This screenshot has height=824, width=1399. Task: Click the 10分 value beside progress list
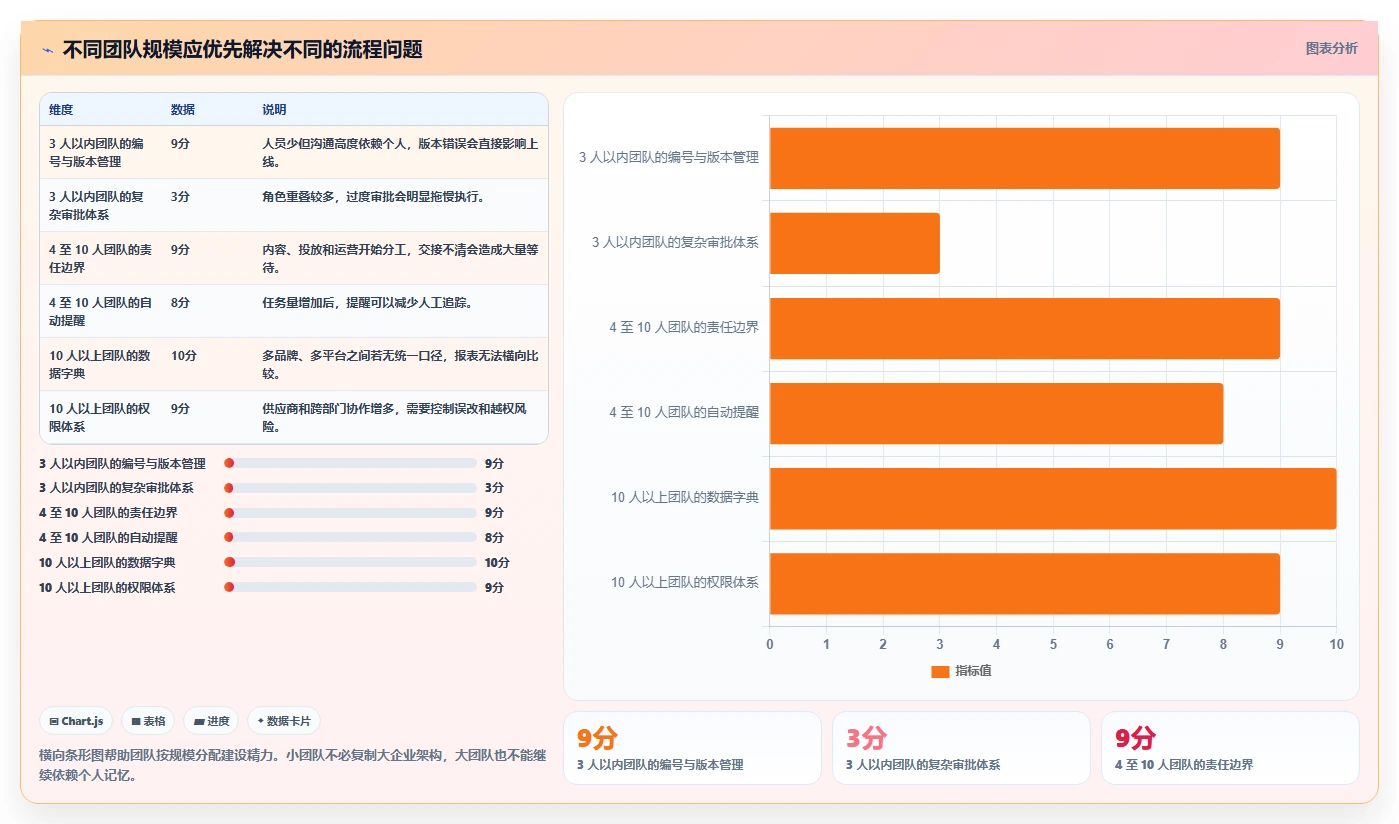[497, 563]
